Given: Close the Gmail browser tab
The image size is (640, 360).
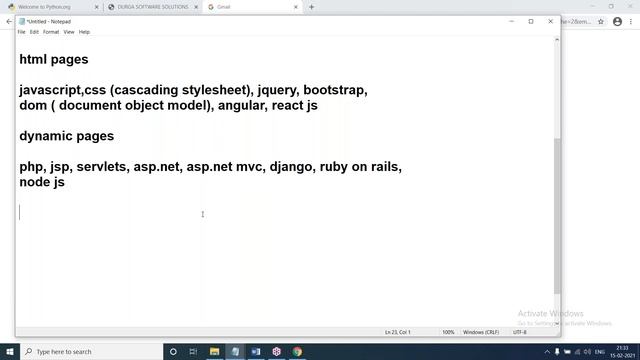Looking at the screenshot, I should pyautogui.click(x=296, y=7).
